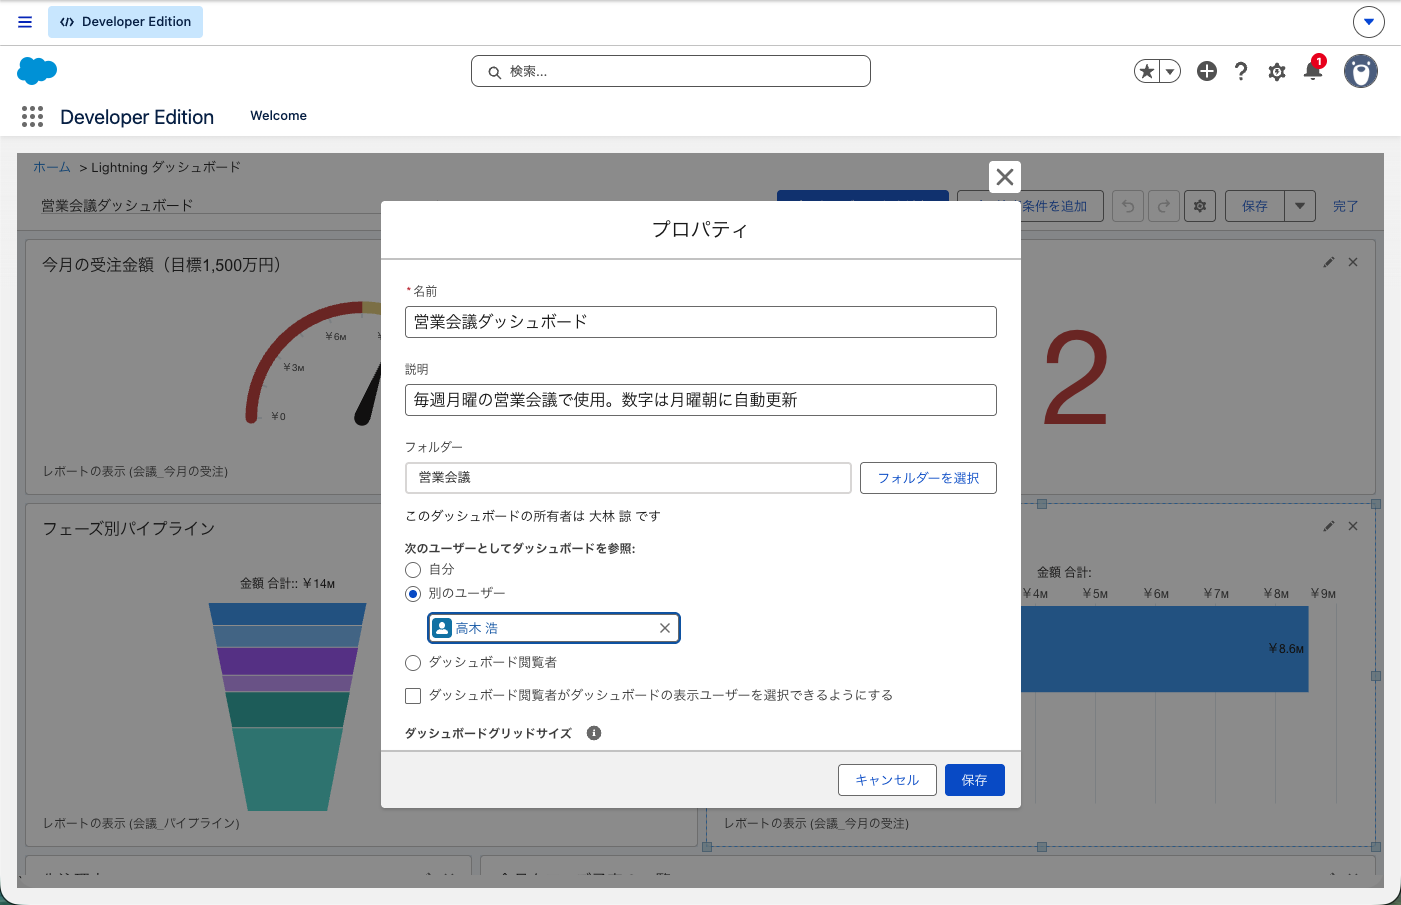Open the grid size info icon
Viewport: 1401px width, 905px height.
594,733
